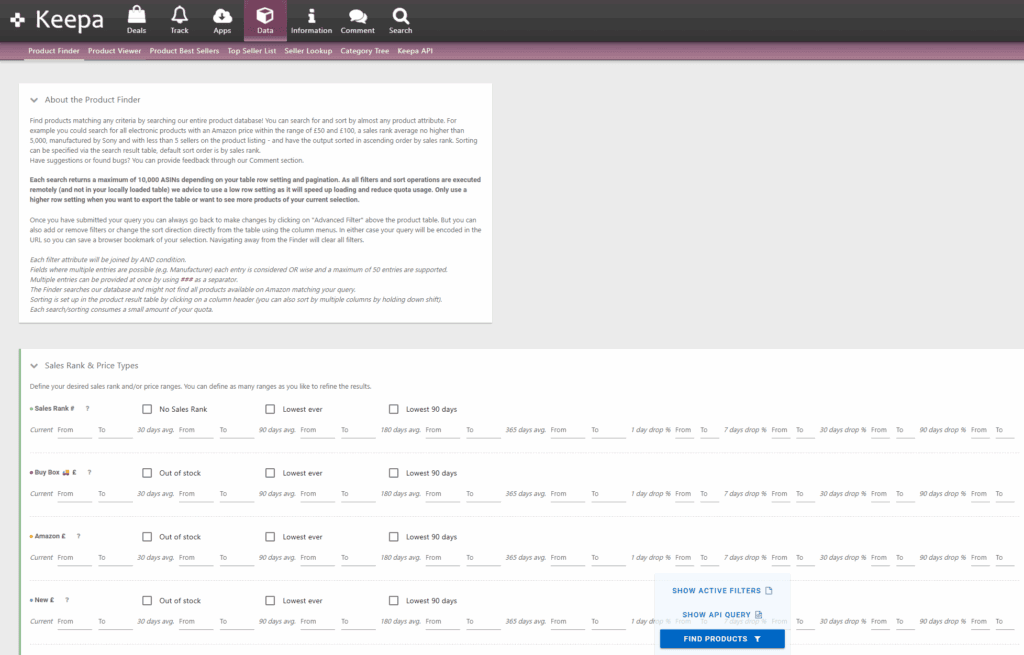Click help question mark next to Amazon £
Viewport: 1024px width, 655px height.
(x=78, y=536)
